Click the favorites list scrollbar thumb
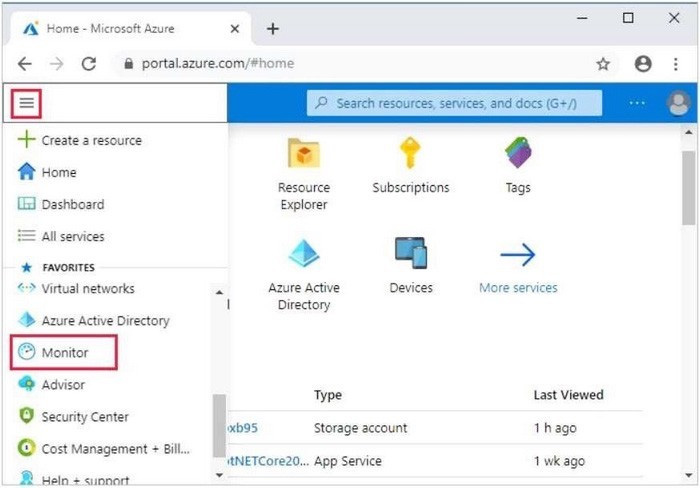This screenshot has height=488, width=700. click(219, 425)
